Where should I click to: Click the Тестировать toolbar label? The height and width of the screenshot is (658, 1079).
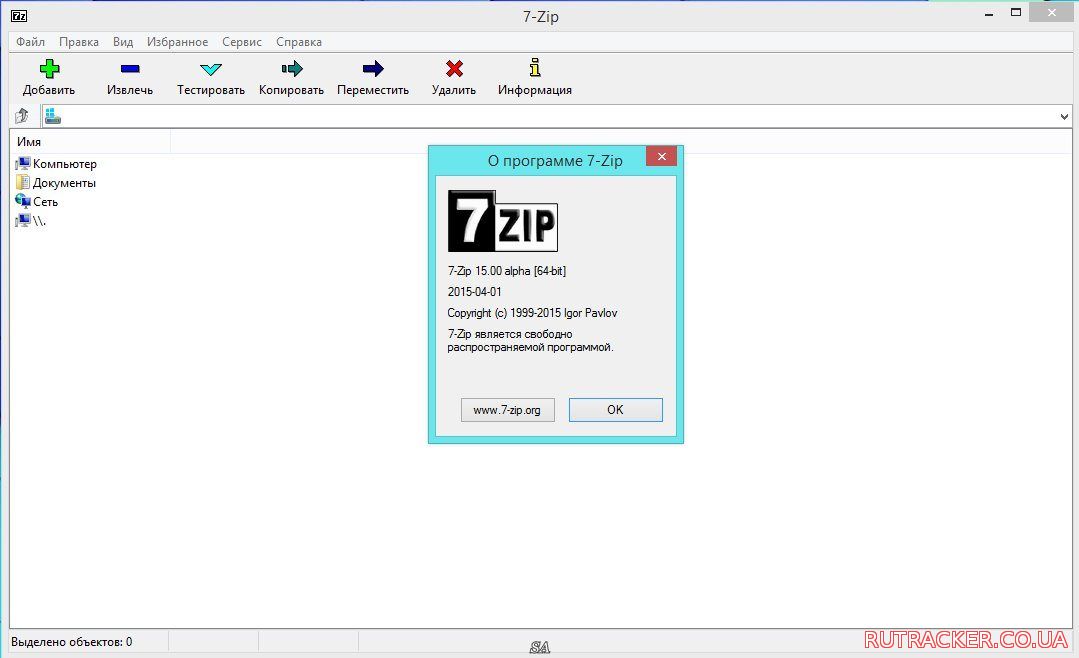click(211, 90)
